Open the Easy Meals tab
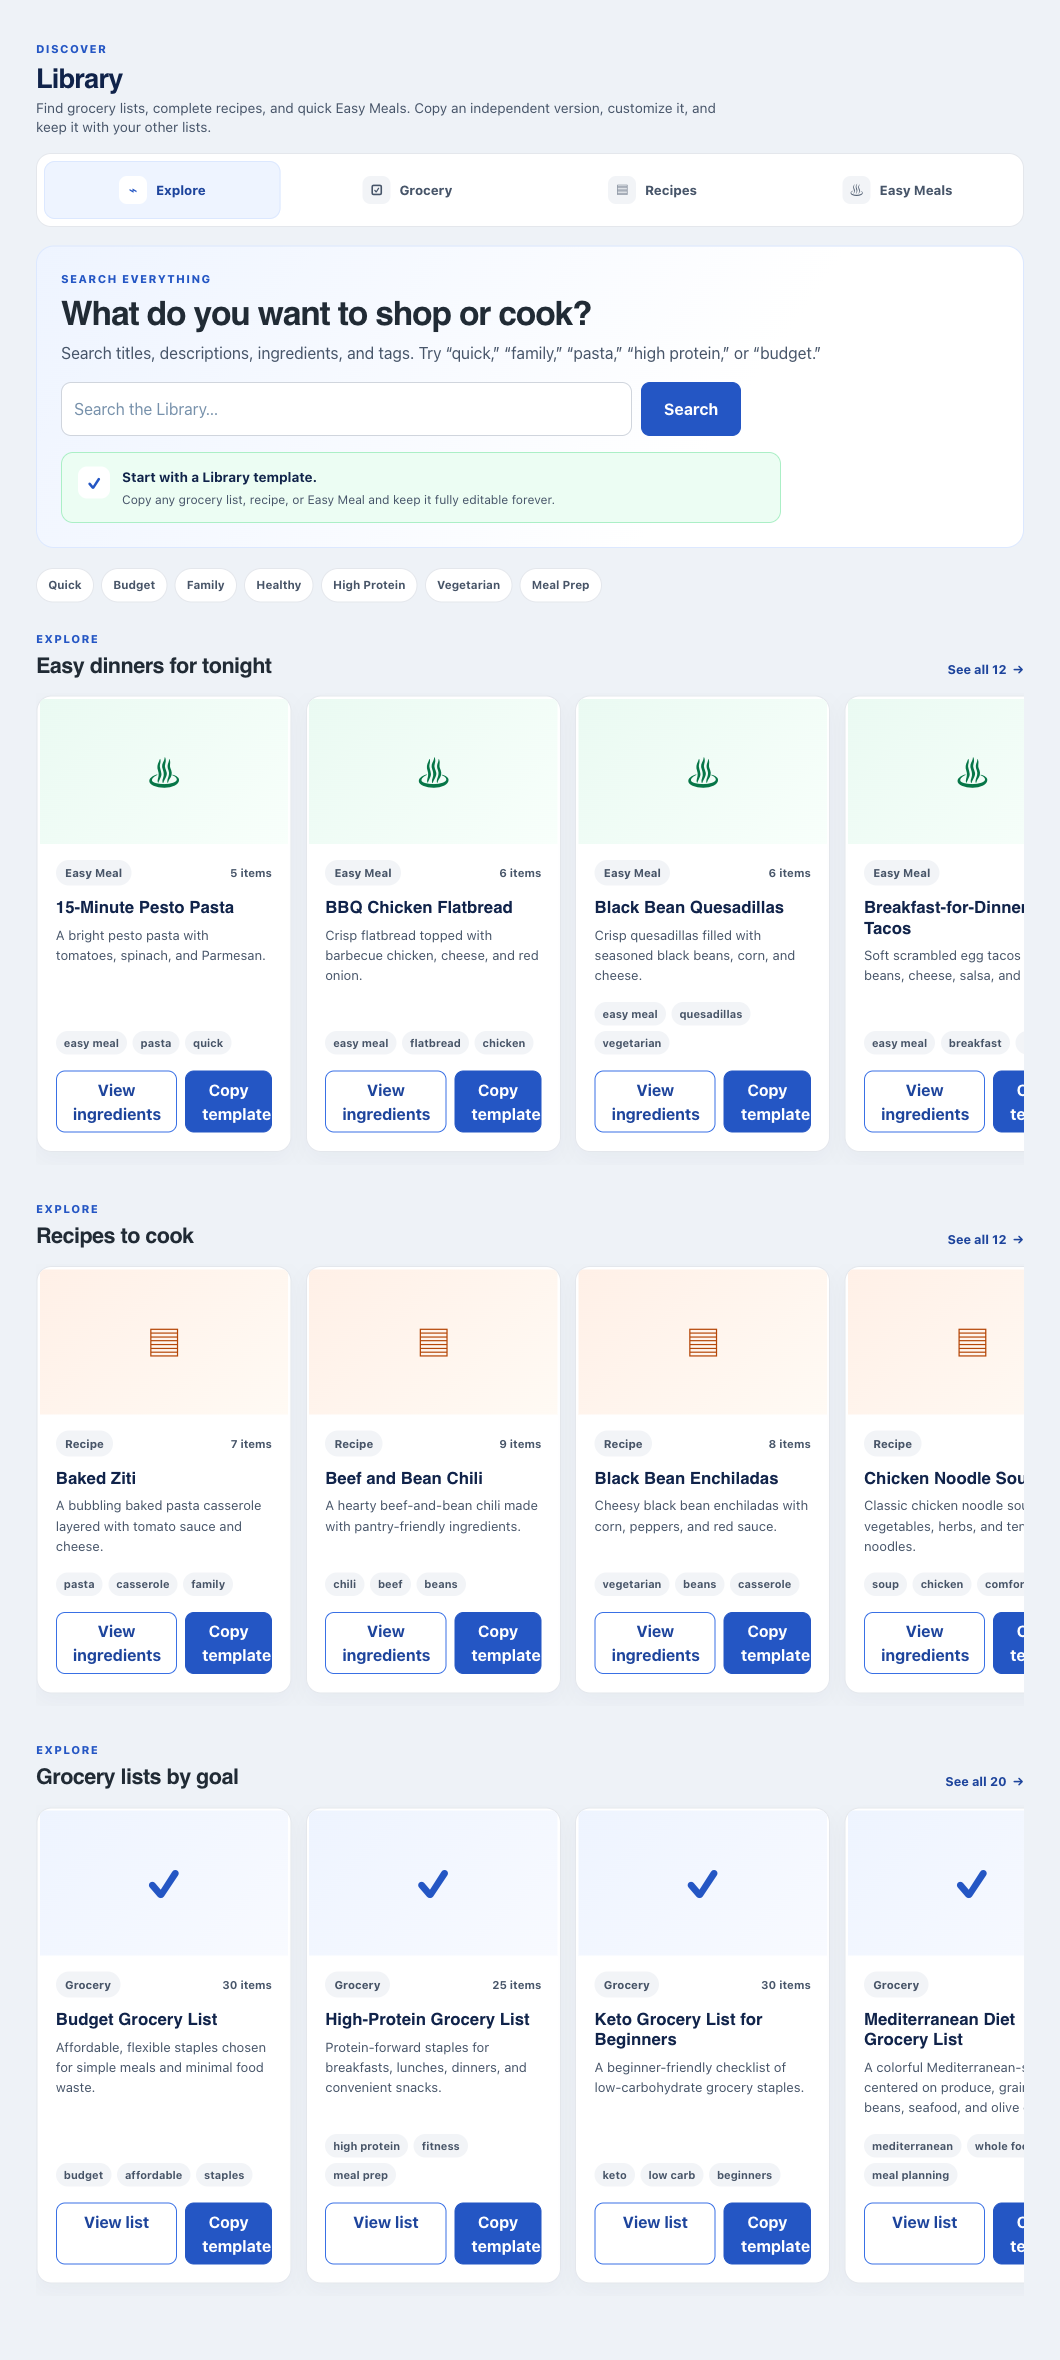 tap(897, 190)
